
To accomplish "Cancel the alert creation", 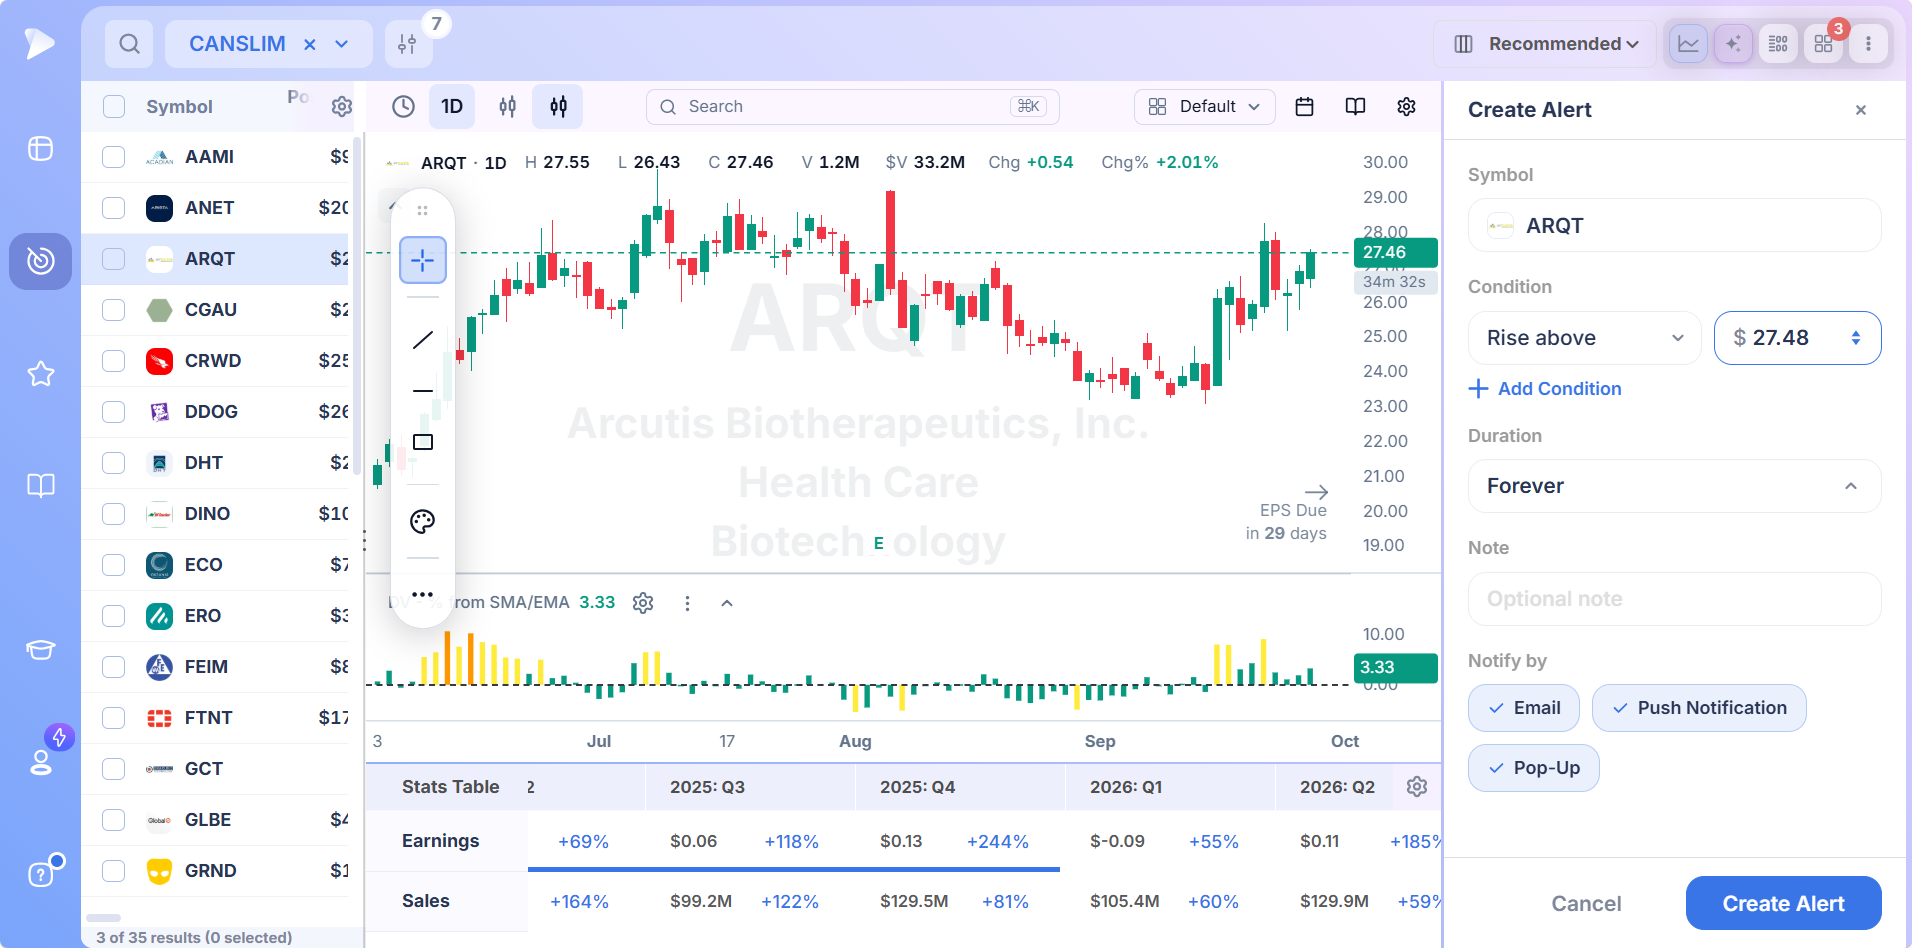I will click(1586, 903).
